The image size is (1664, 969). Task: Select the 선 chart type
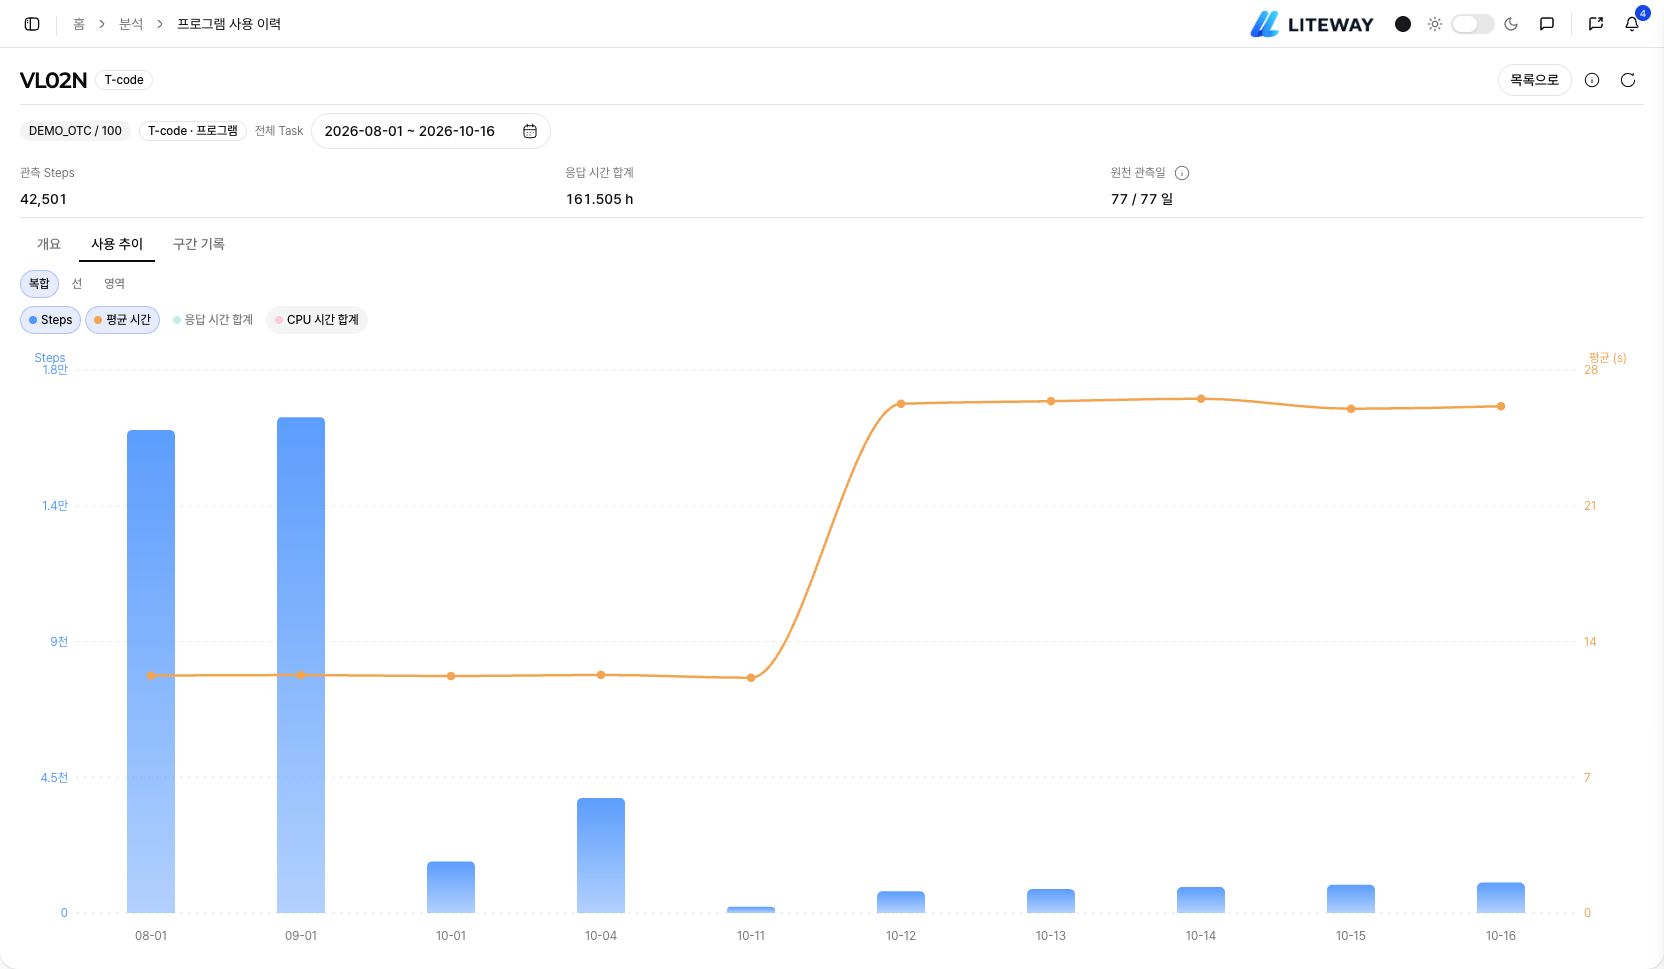77,284
